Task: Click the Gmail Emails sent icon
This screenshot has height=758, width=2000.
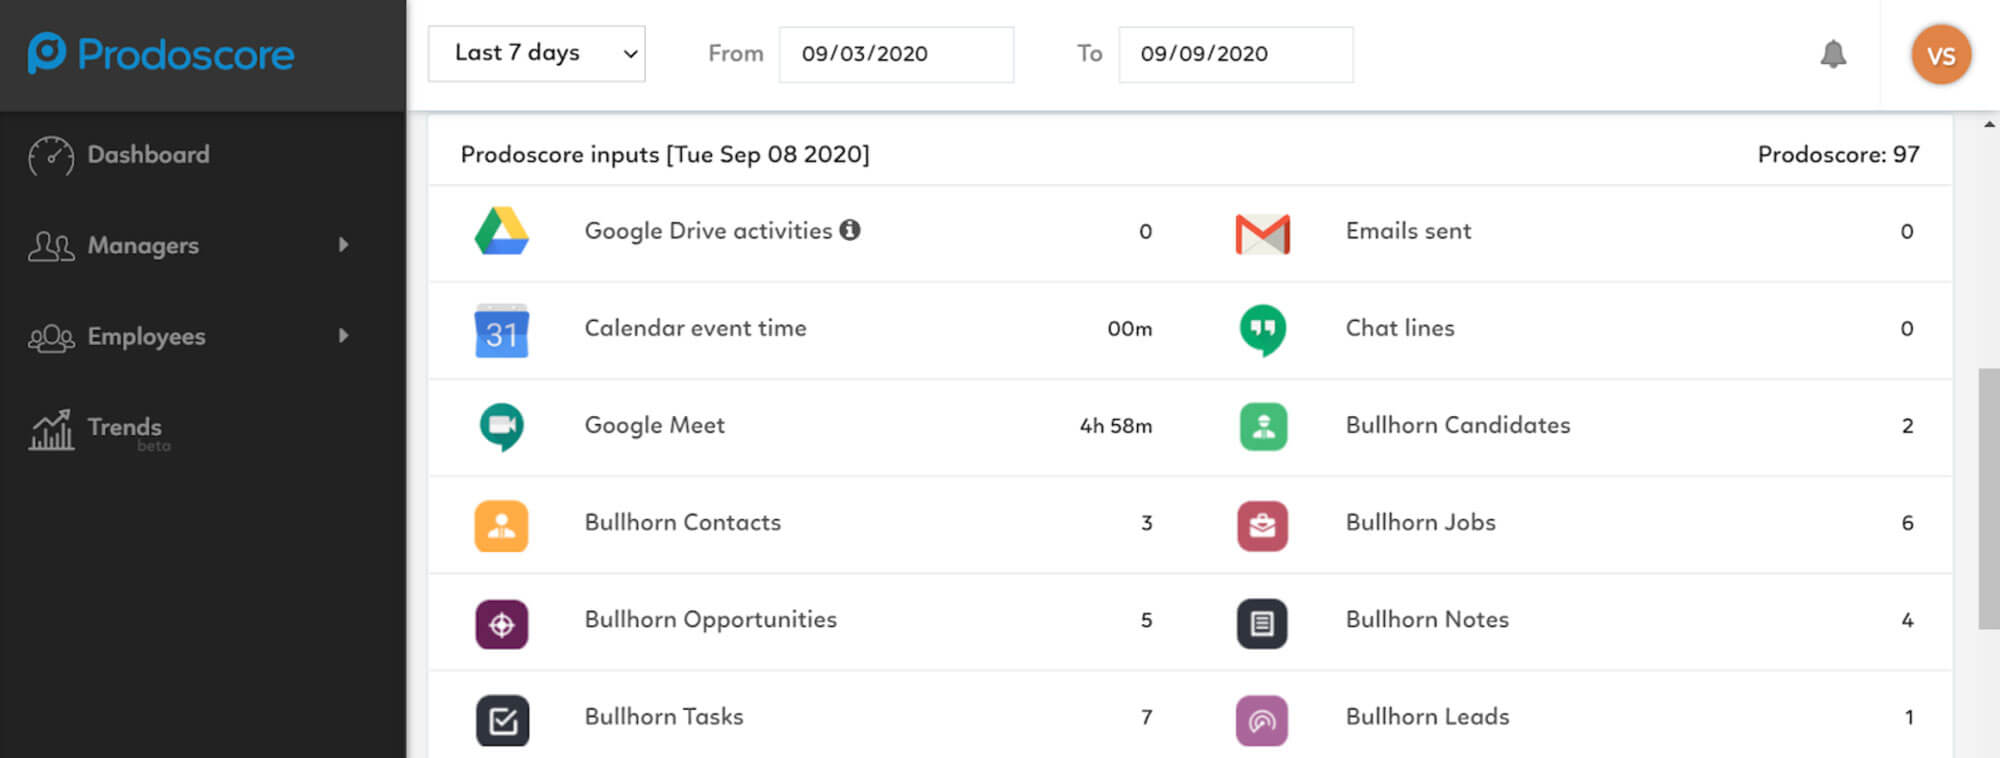Action: pyautogui.click(x=1262, y=233)
